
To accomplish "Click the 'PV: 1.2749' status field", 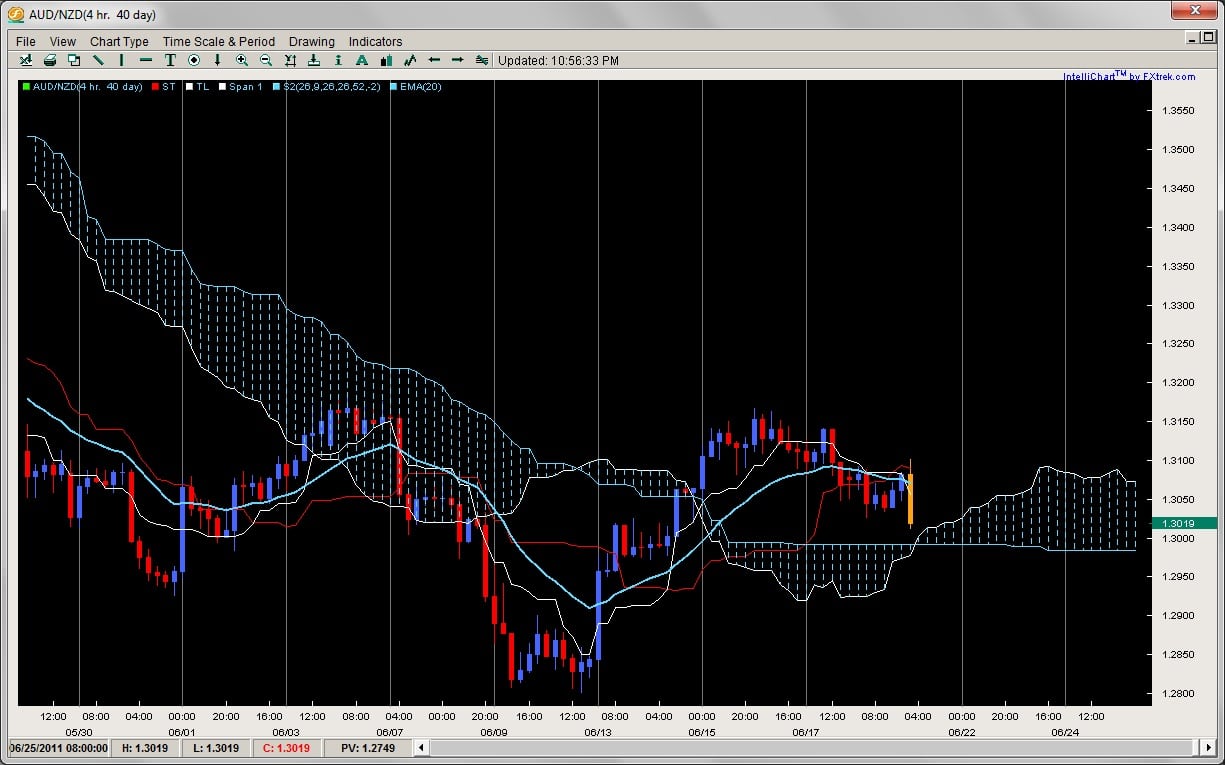I will click(x=366, y=748).
